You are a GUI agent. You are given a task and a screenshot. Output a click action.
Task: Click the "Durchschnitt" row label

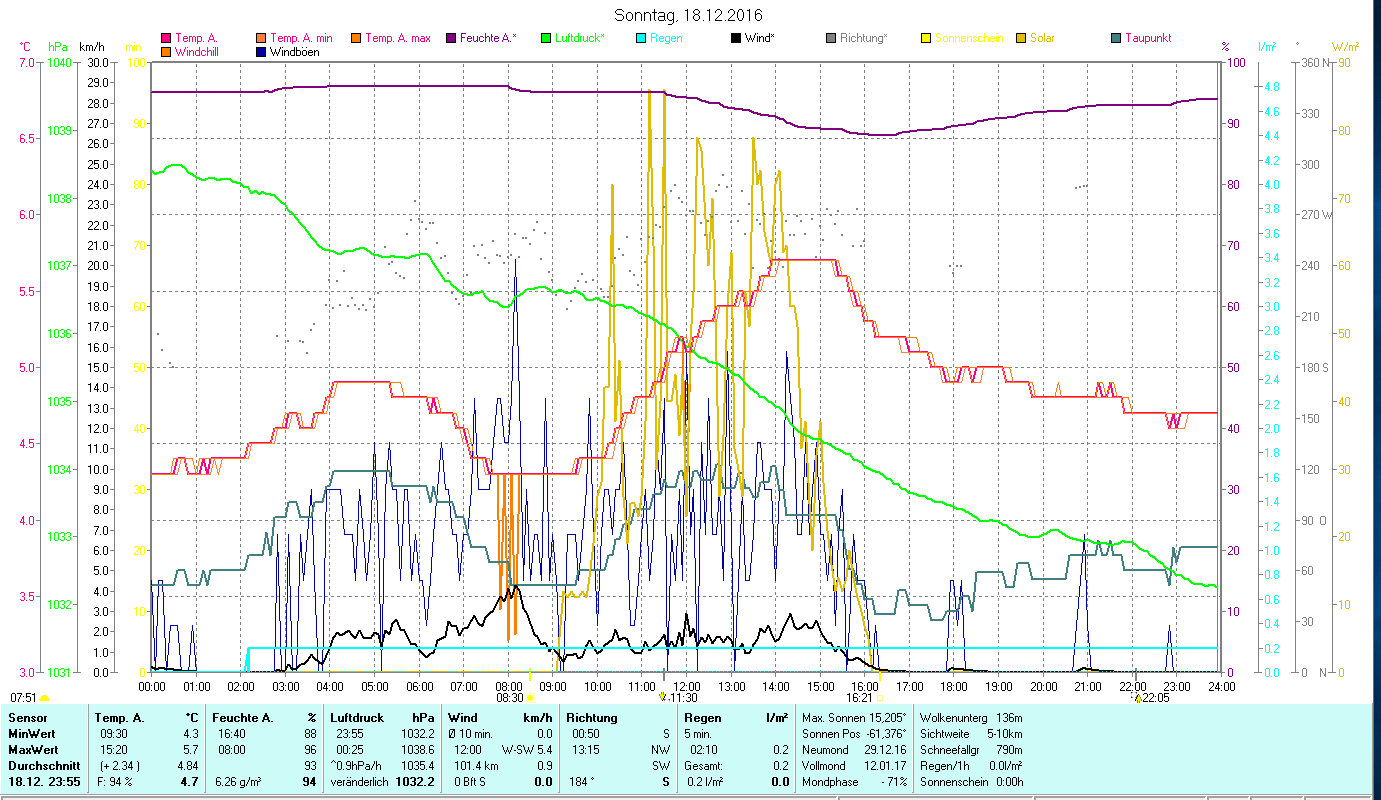[x=42, y=766]
